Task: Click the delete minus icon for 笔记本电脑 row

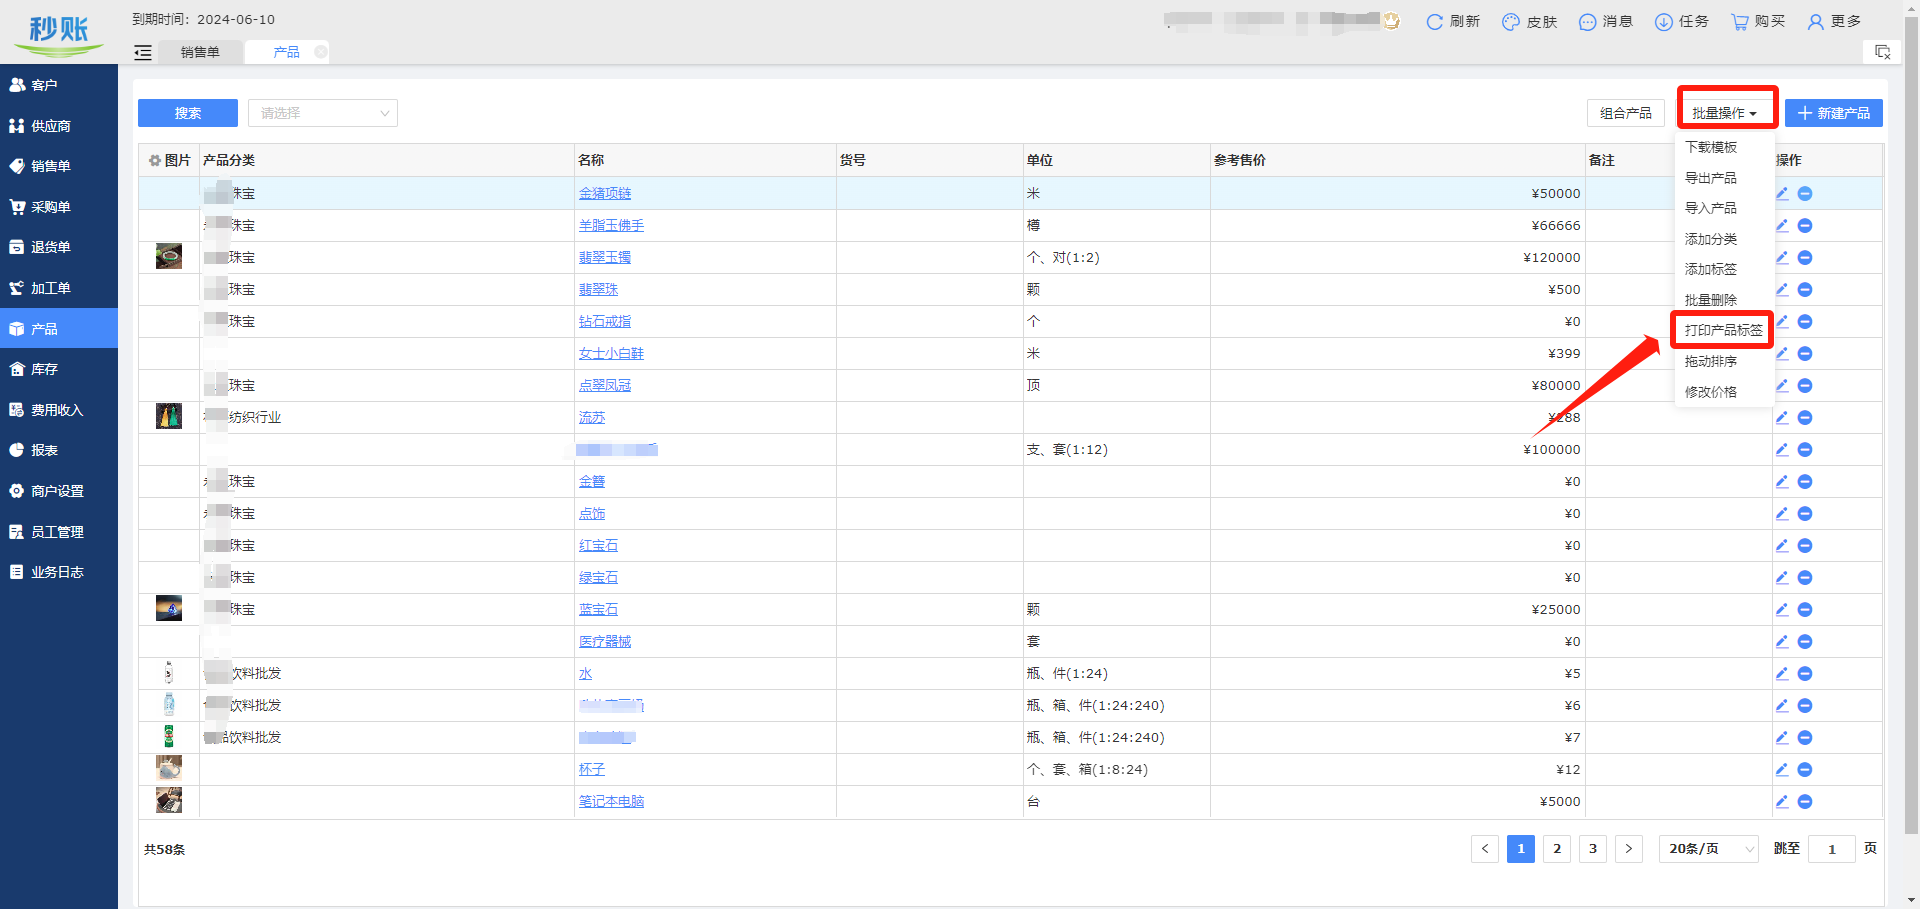Action: point(1805,802)
